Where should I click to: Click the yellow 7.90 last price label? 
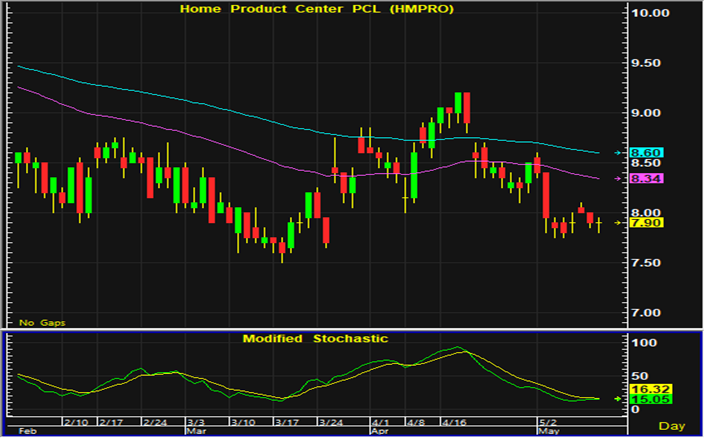tap(647, 223)
